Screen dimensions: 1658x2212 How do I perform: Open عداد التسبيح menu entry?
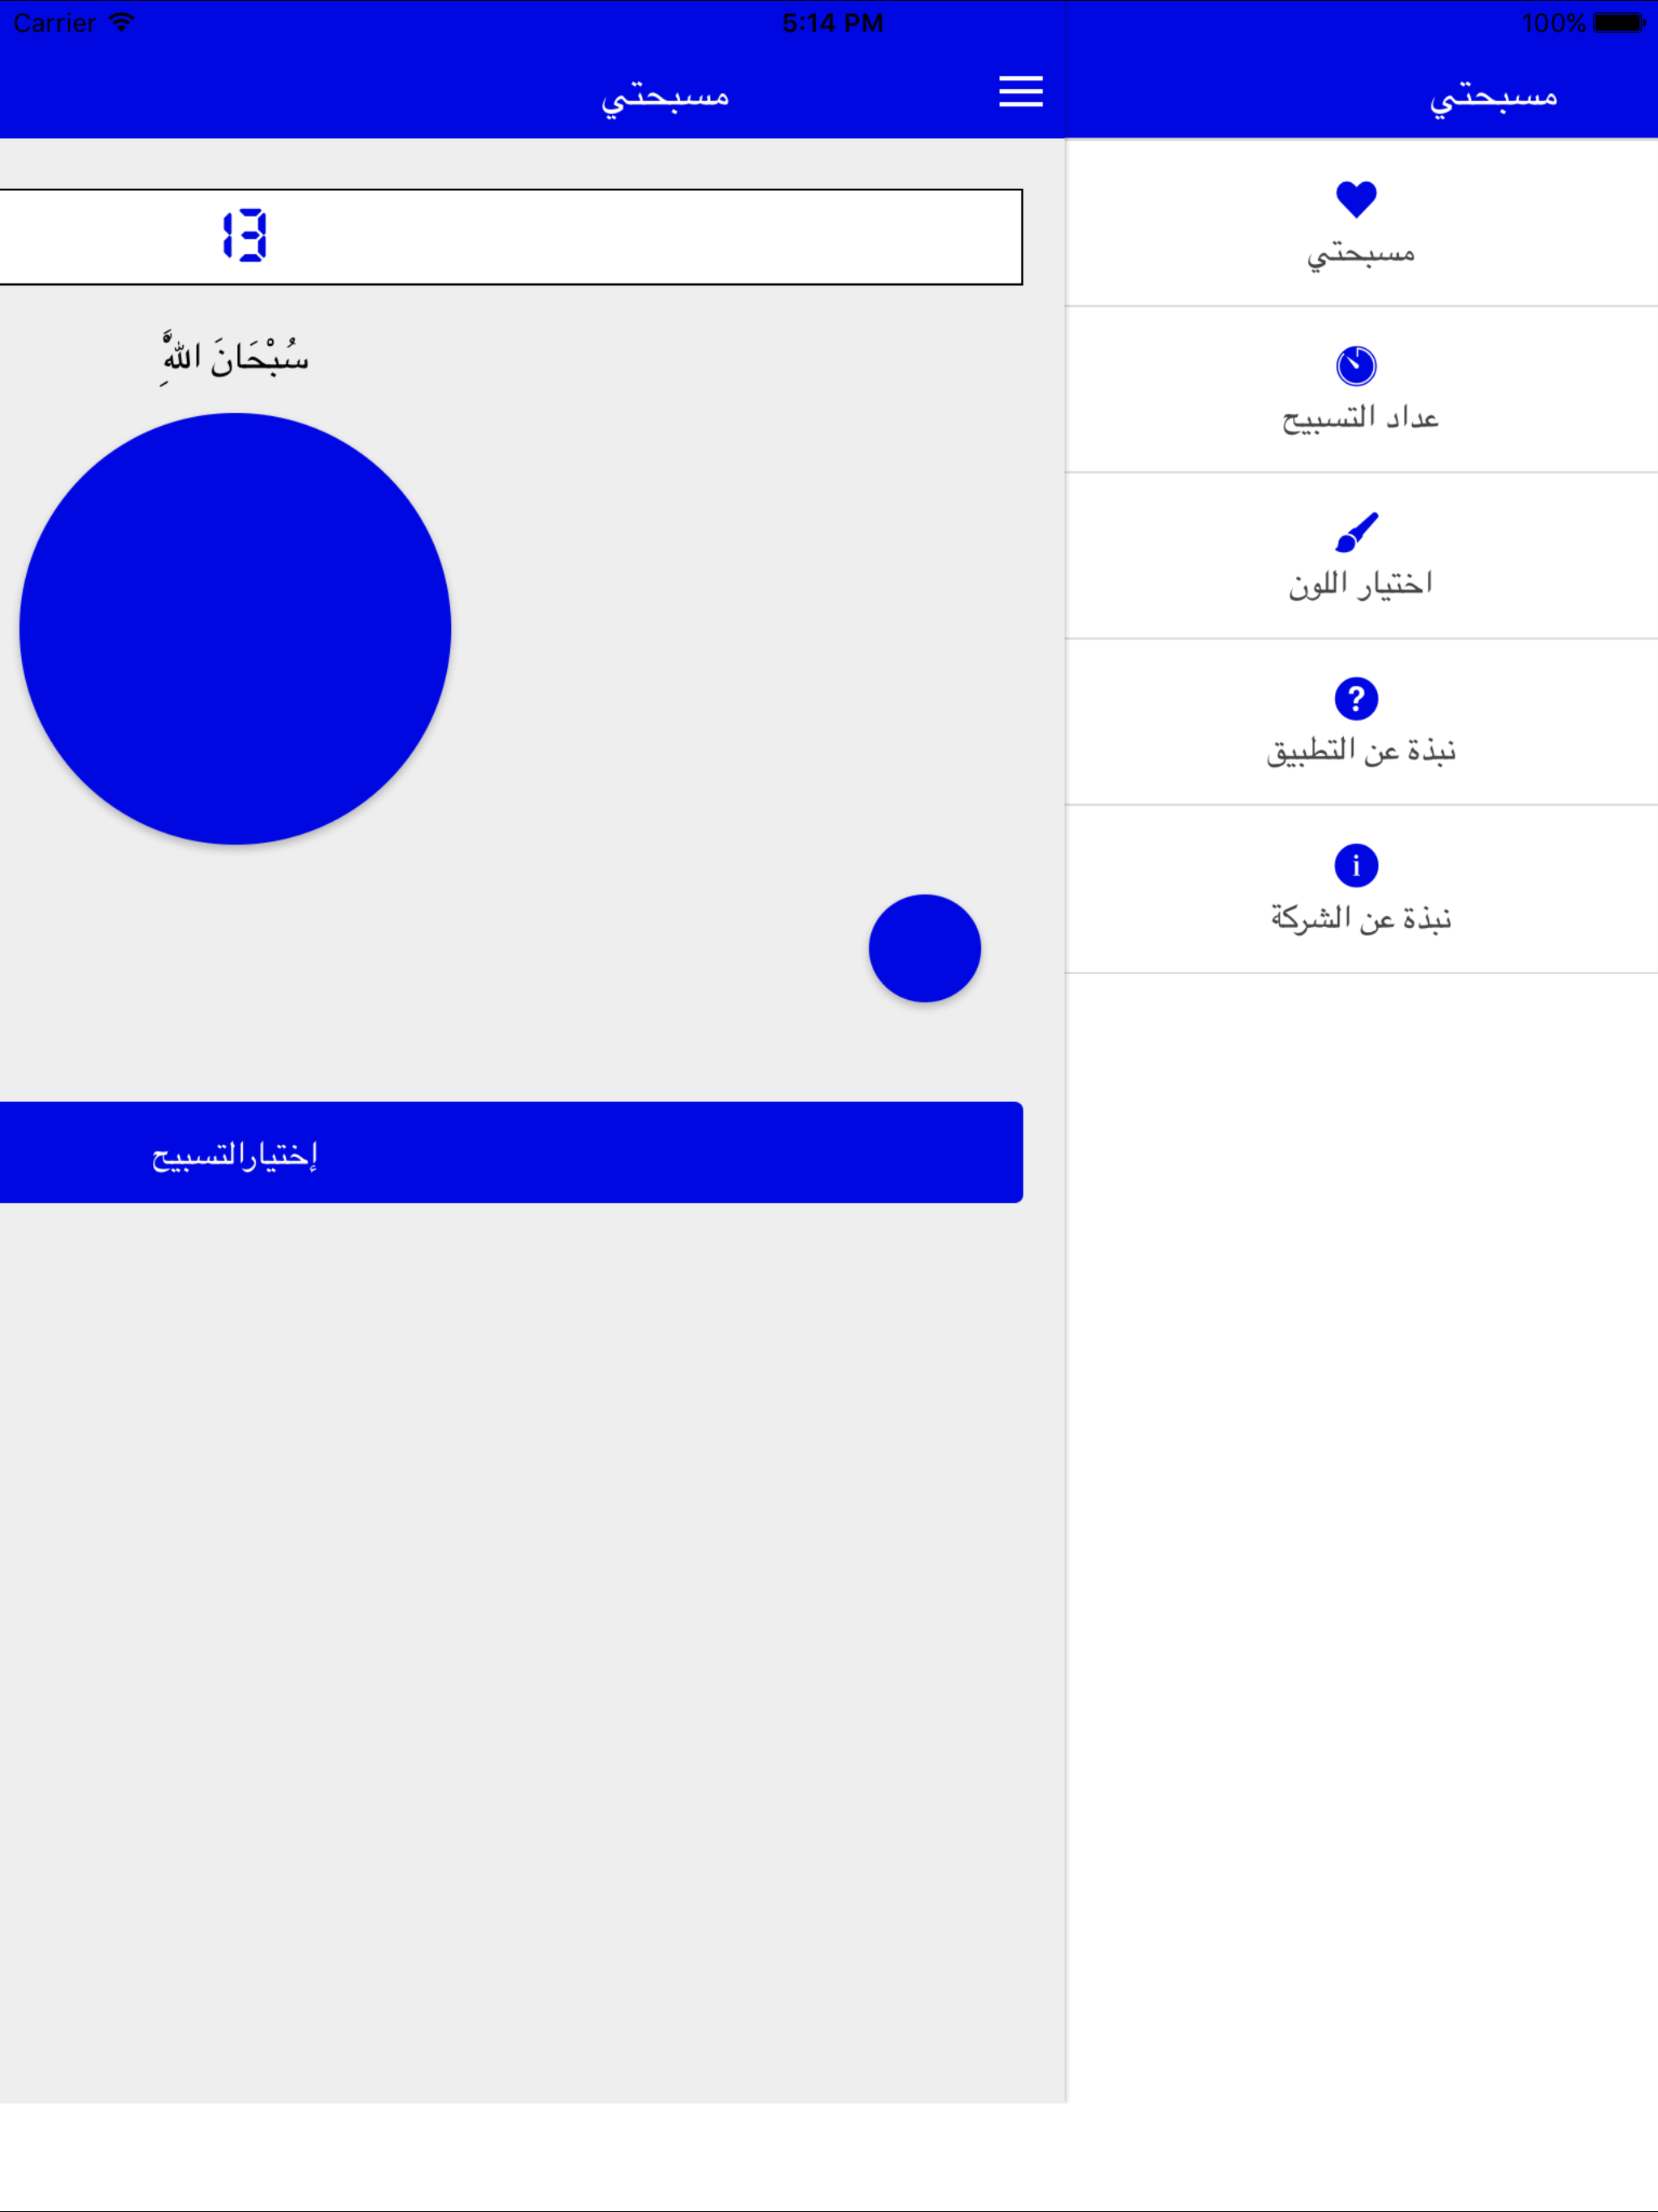point(1361,389)
